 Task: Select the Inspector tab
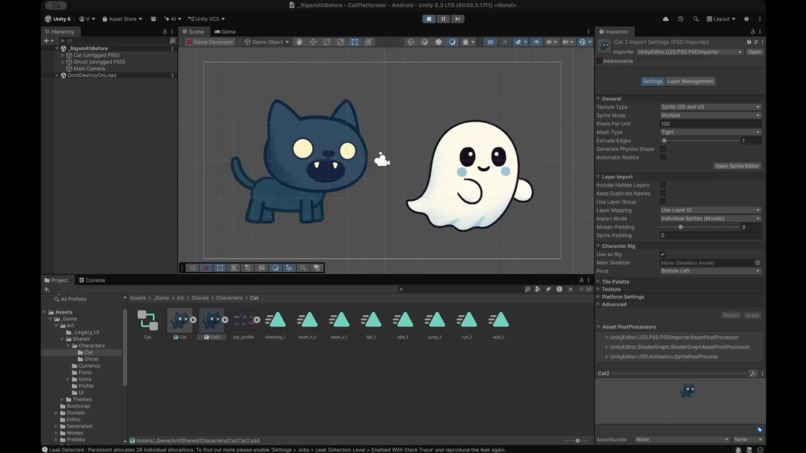614,32
